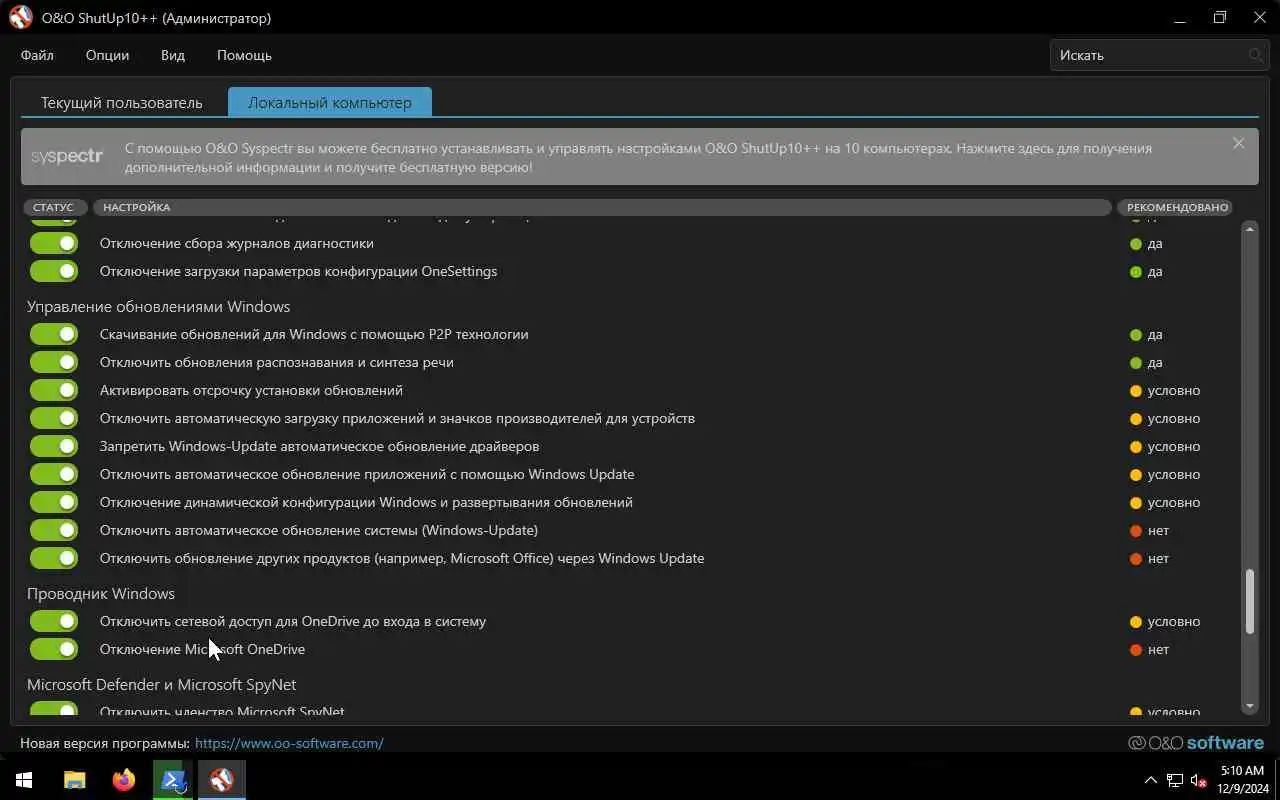Collapse 'Управление обновлениями Windows' group
1280x800 pixels.
[158, 307]
